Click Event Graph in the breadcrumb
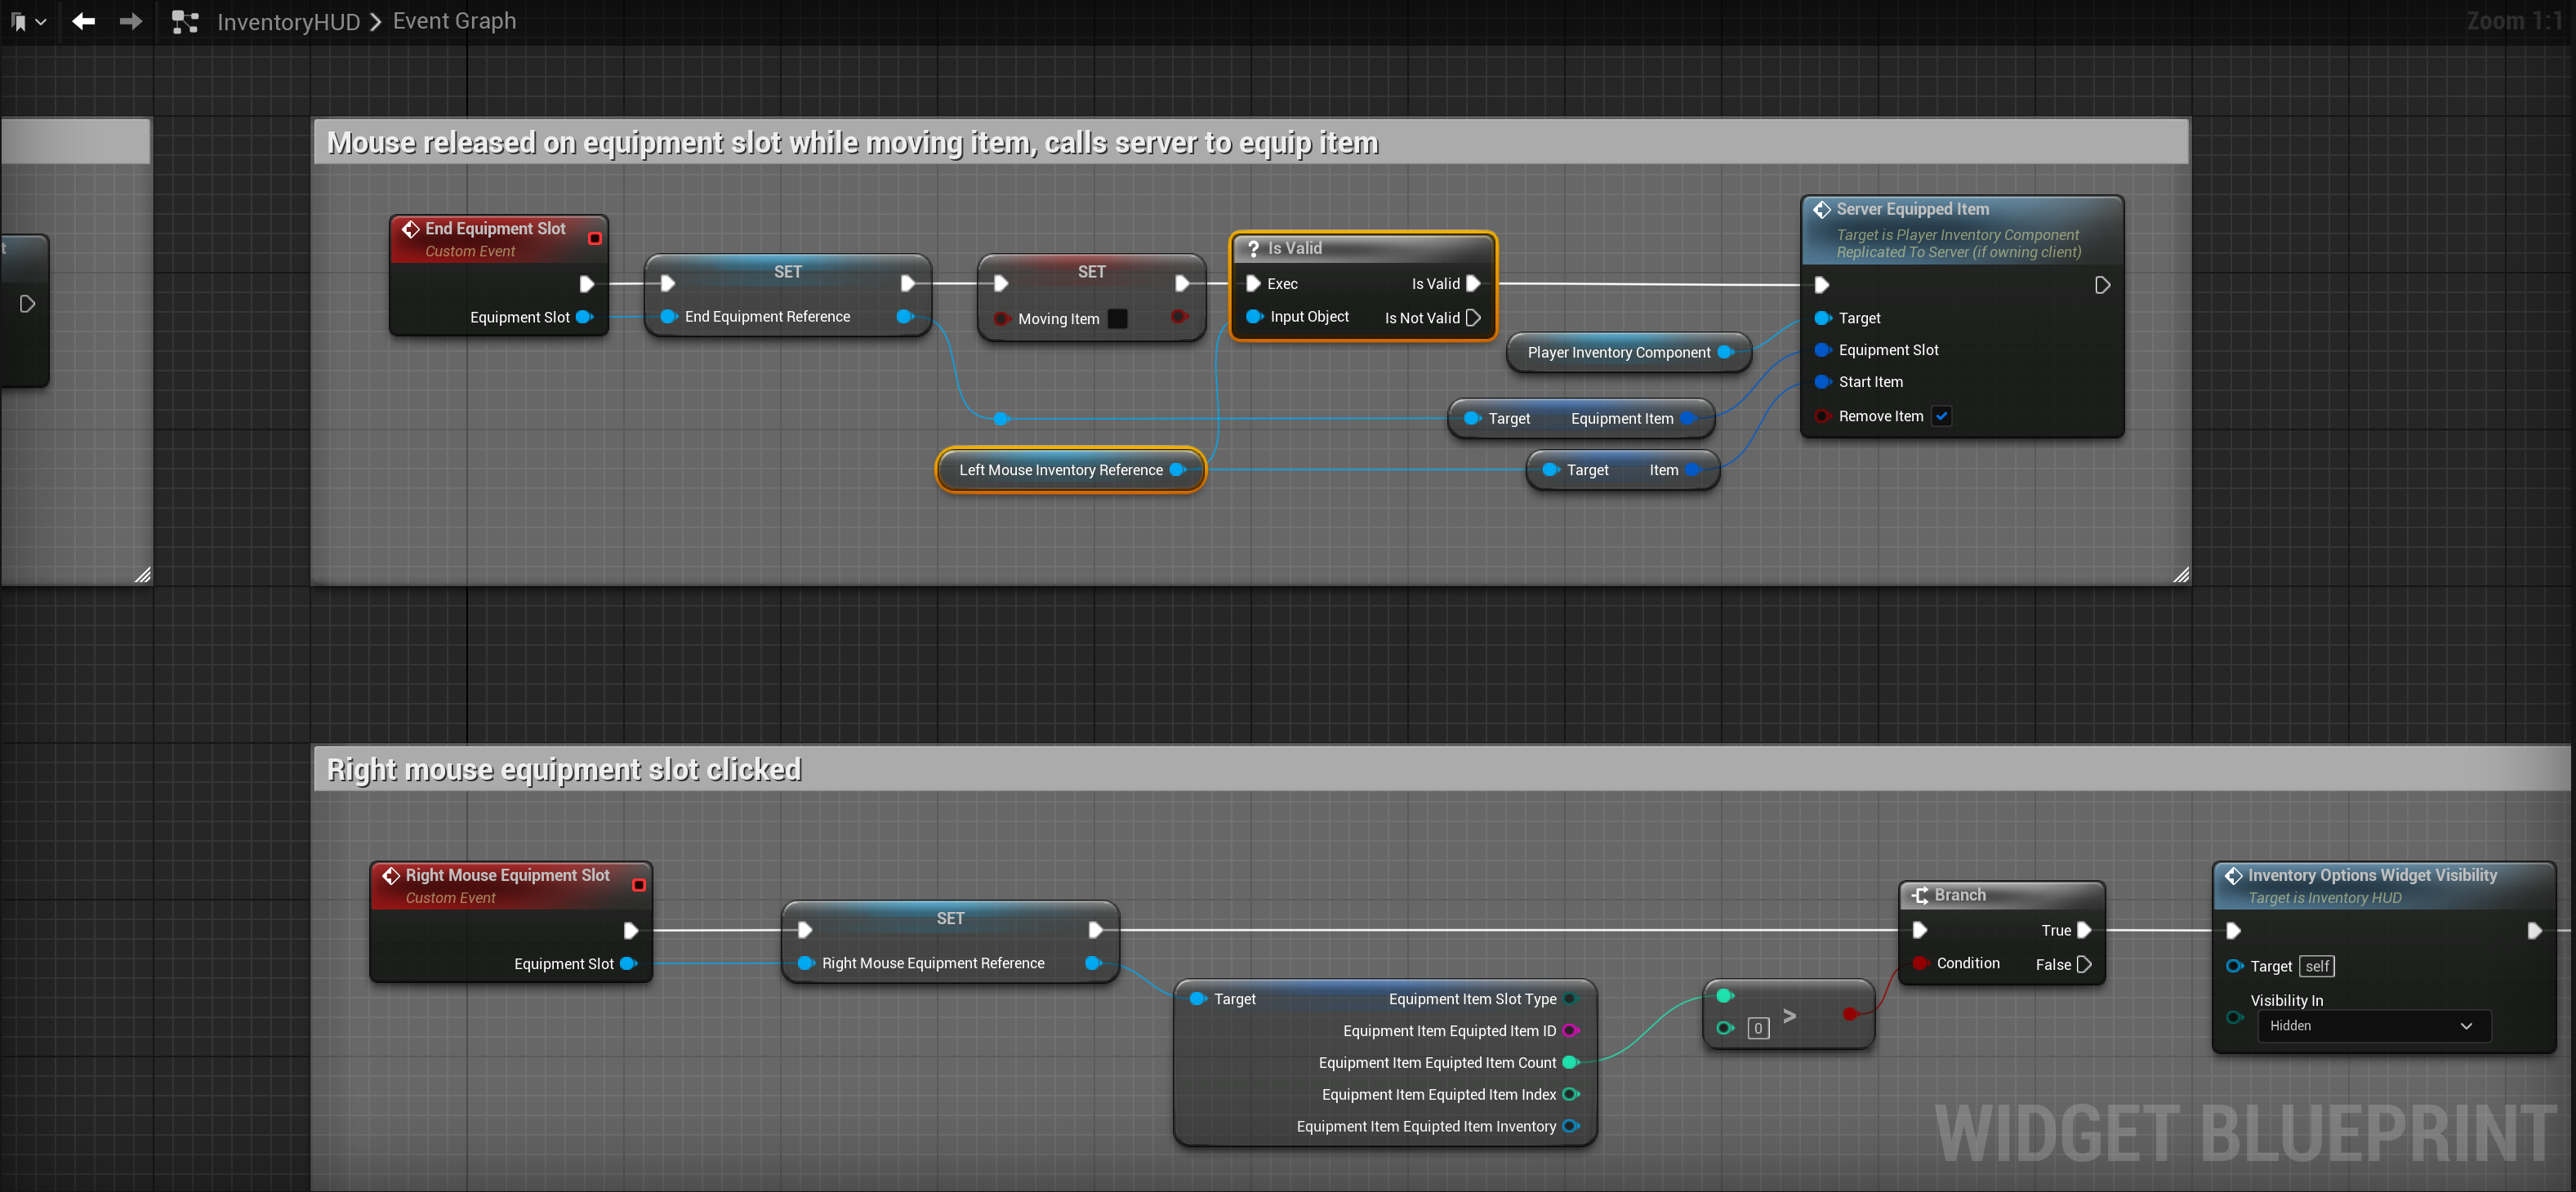The width and height of the screenshot is (2576, 1192). click(454, 21)
